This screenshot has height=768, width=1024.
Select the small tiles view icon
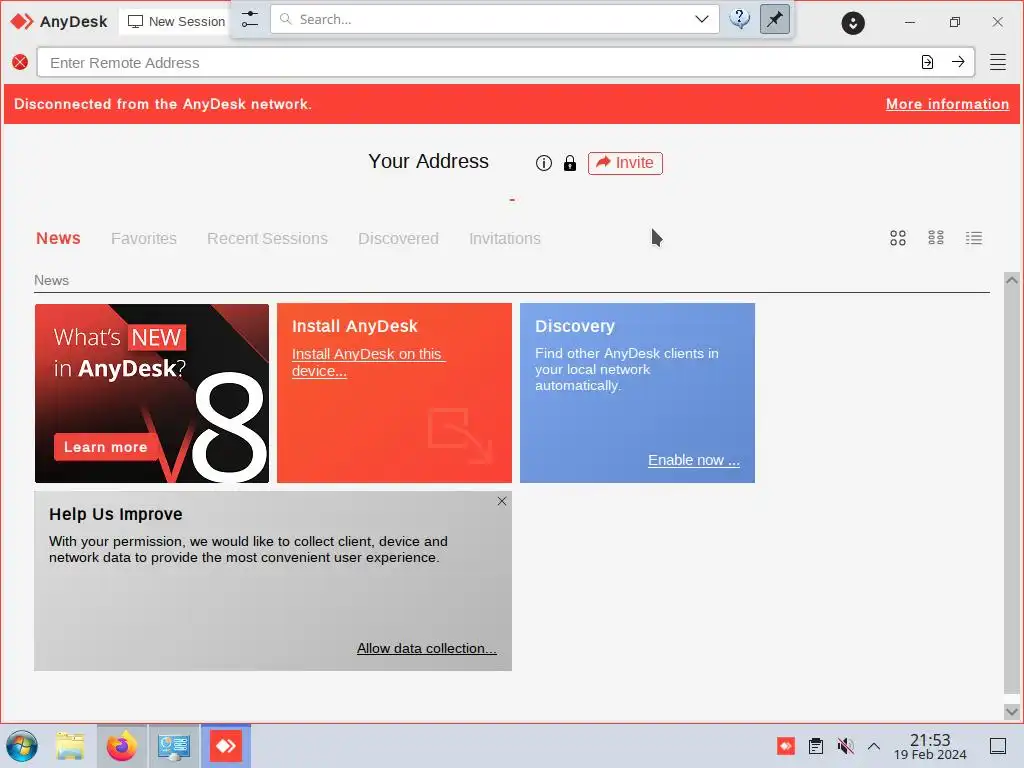tap(936, 238)
